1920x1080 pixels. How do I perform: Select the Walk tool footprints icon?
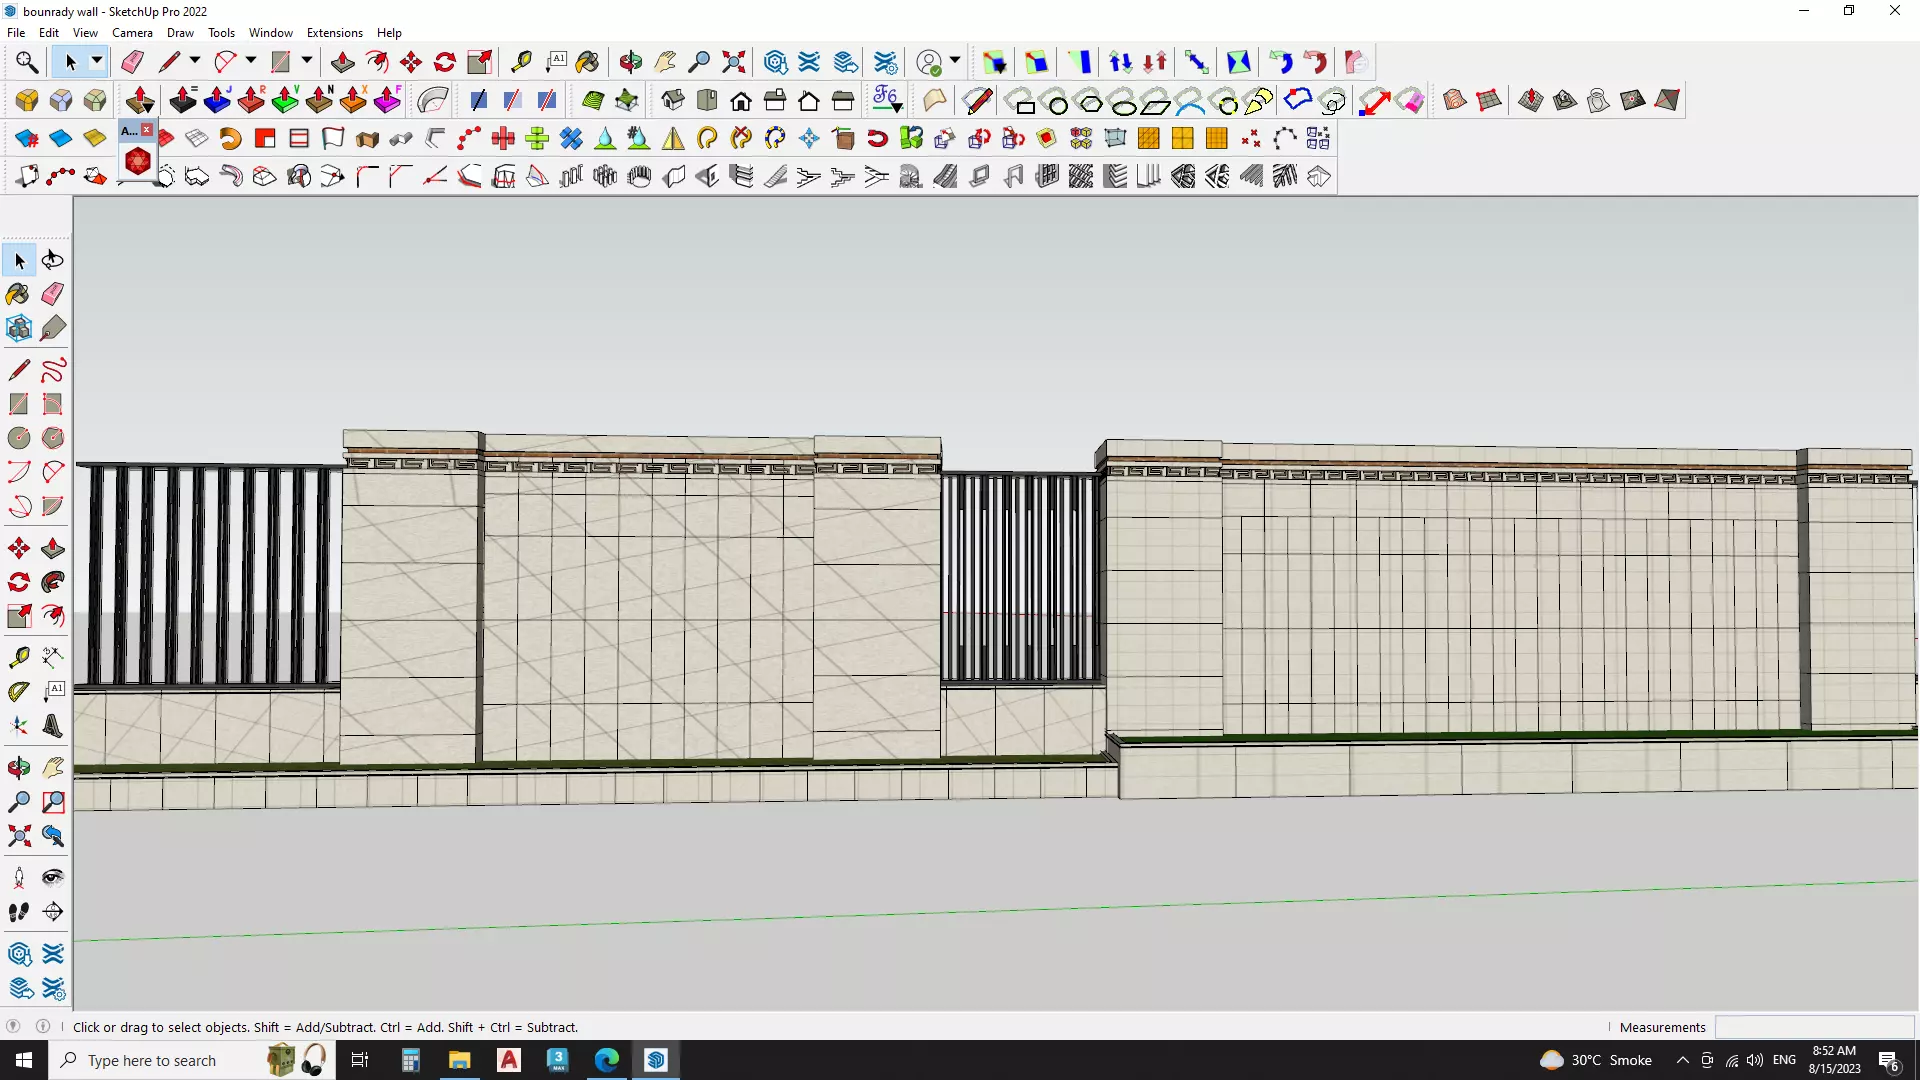coord(19,912)
